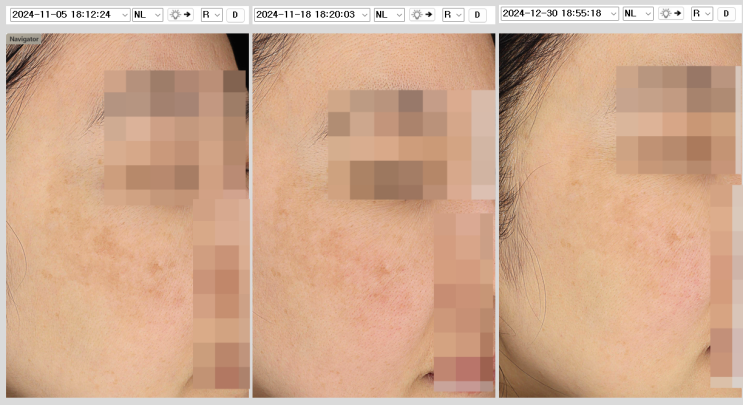The image size is (743, 405).
Task: Click the light icon above the 2024-12-30 image
Action: [x=671, y=14]
